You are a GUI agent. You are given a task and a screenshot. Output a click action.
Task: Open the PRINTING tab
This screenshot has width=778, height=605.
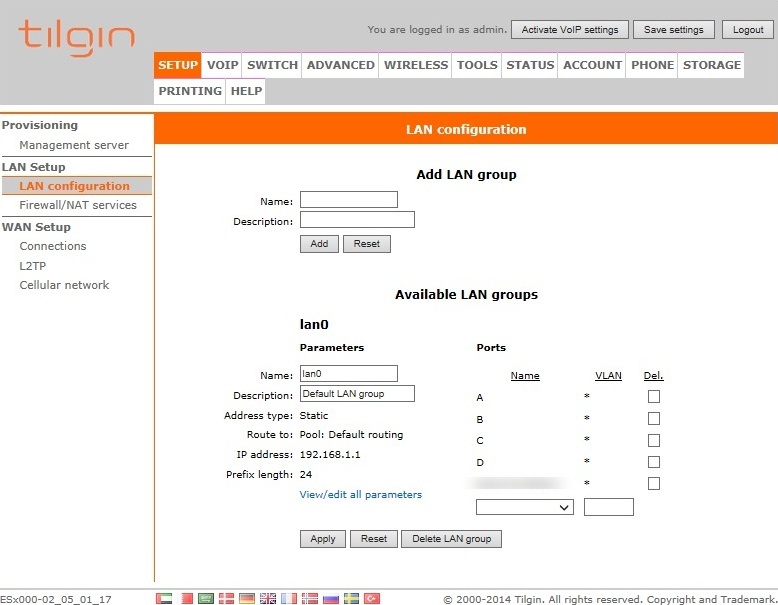pos(190,91)
